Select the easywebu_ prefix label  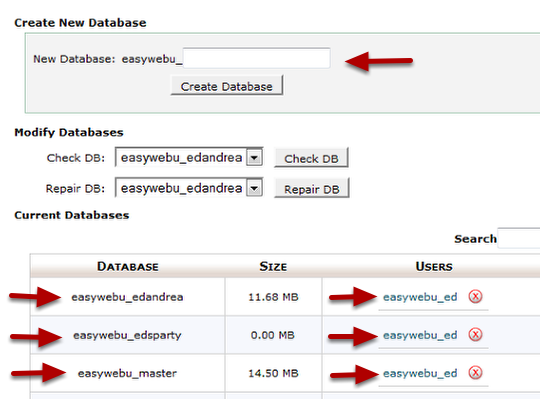(x=152, y=59)
